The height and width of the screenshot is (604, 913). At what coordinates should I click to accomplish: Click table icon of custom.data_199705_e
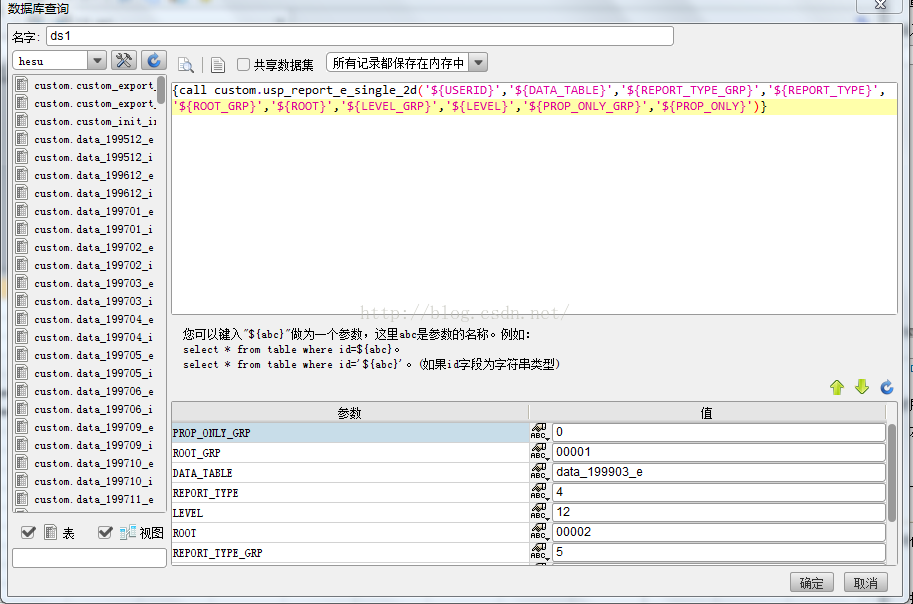22,355
